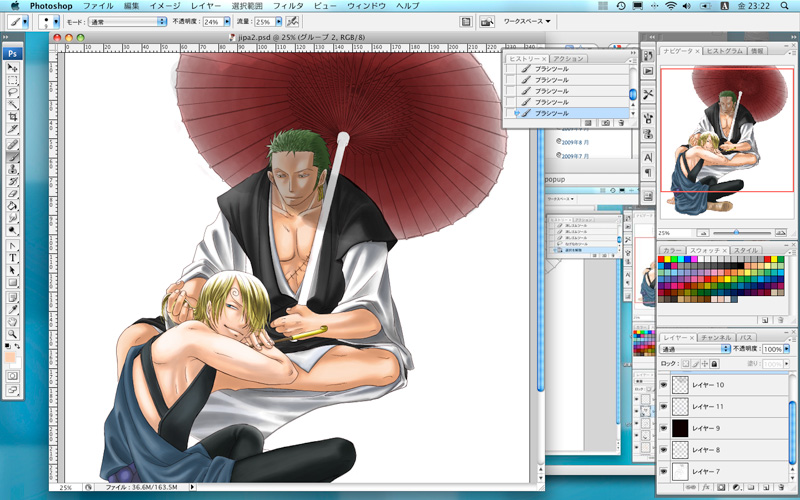Open the 選択範囲 menu
The height and width of the screenshot is (500, 800).
(247, 6)
